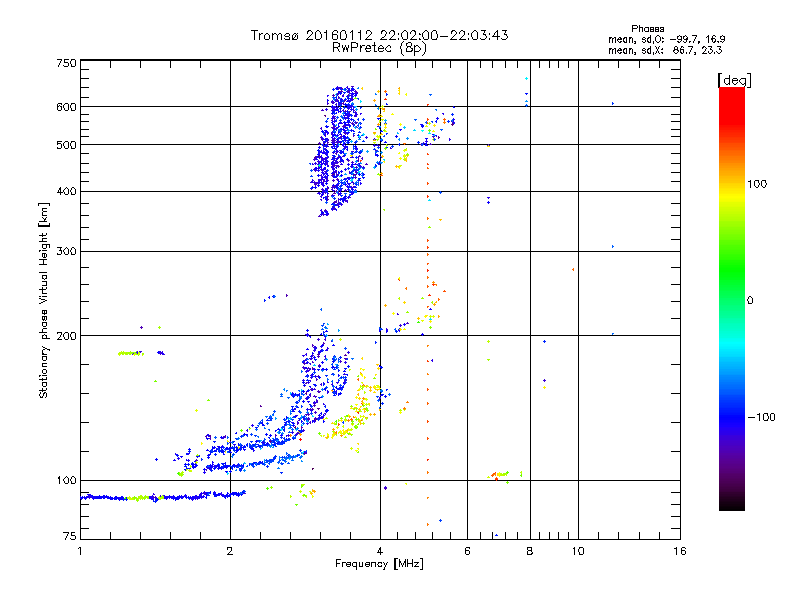
Task: Click the y-axis label '400'
Action: click(x=66, y=192)
